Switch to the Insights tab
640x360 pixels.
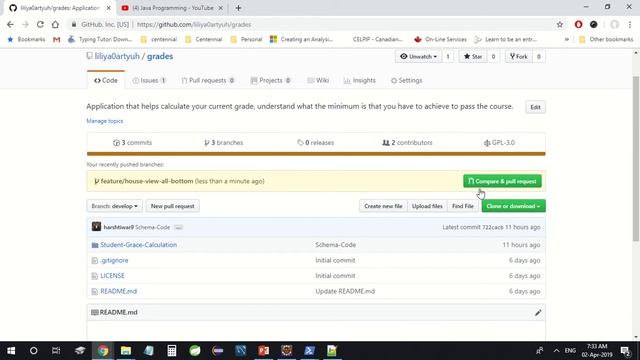(x=360, y=80)
